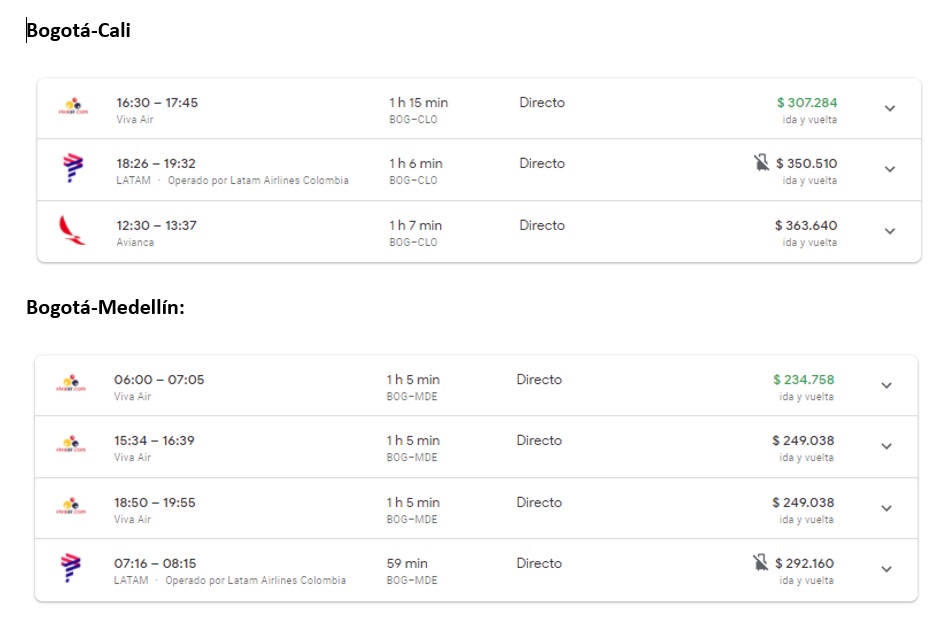Click Viva Air logo on 06:00 Medellín flight
This screenshot has height=623, width=940.
70,382
